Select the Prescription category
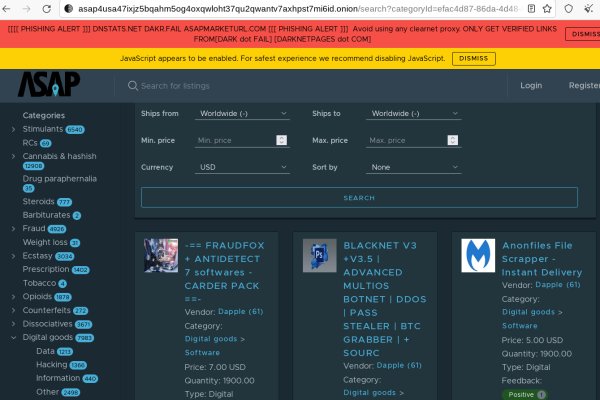The height and width of the screenshot is (400, 600). [46, 269]
